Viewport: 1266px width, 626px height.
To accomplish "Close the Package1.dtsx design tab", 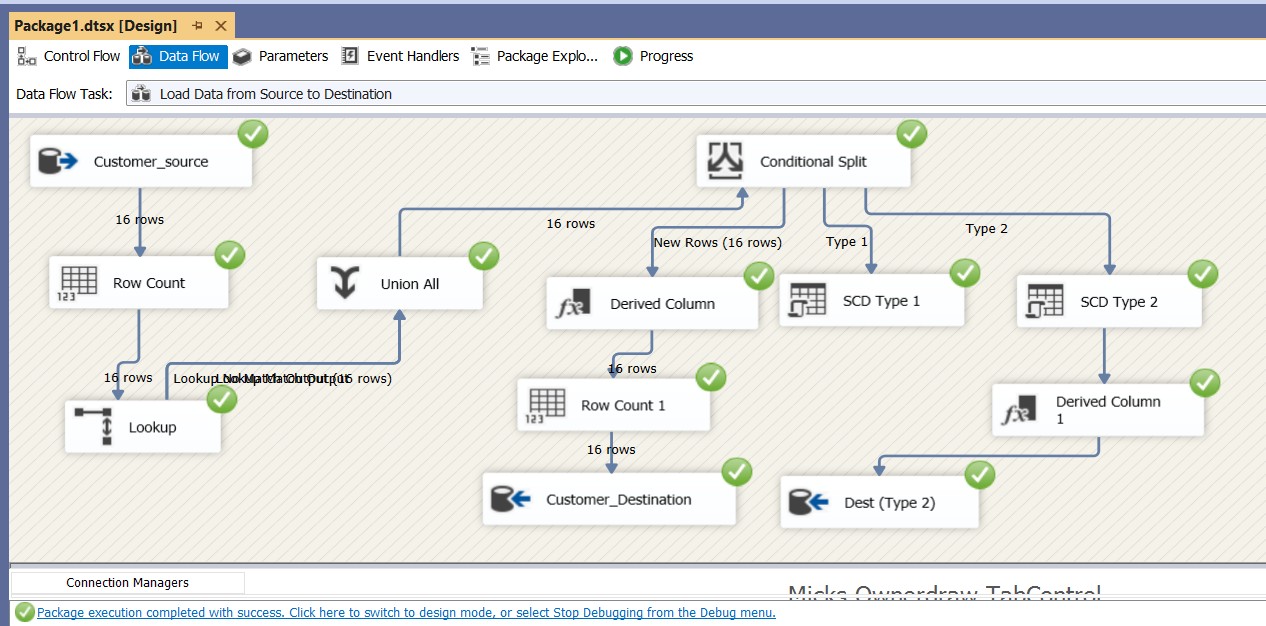I will (221, 25).
